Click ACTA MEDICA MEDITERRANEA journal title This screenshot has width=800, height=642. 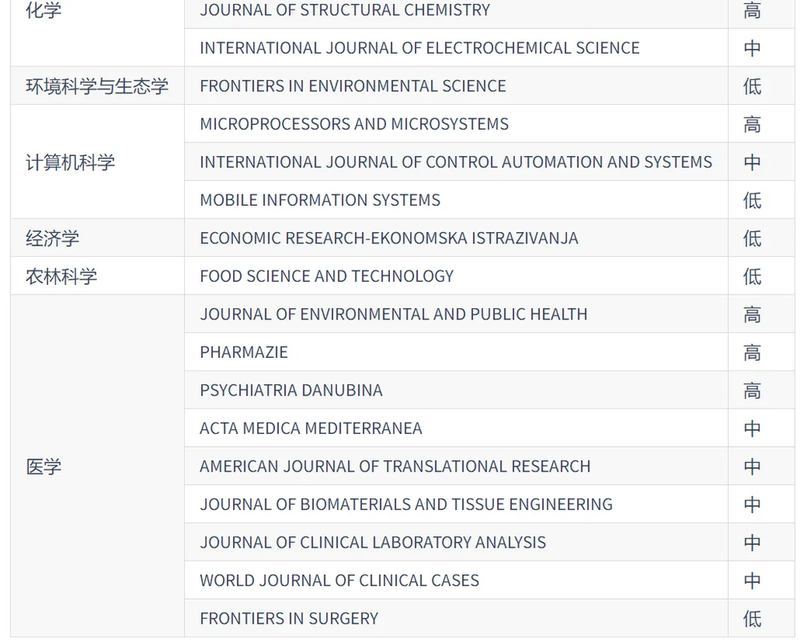tap(311, 428)
